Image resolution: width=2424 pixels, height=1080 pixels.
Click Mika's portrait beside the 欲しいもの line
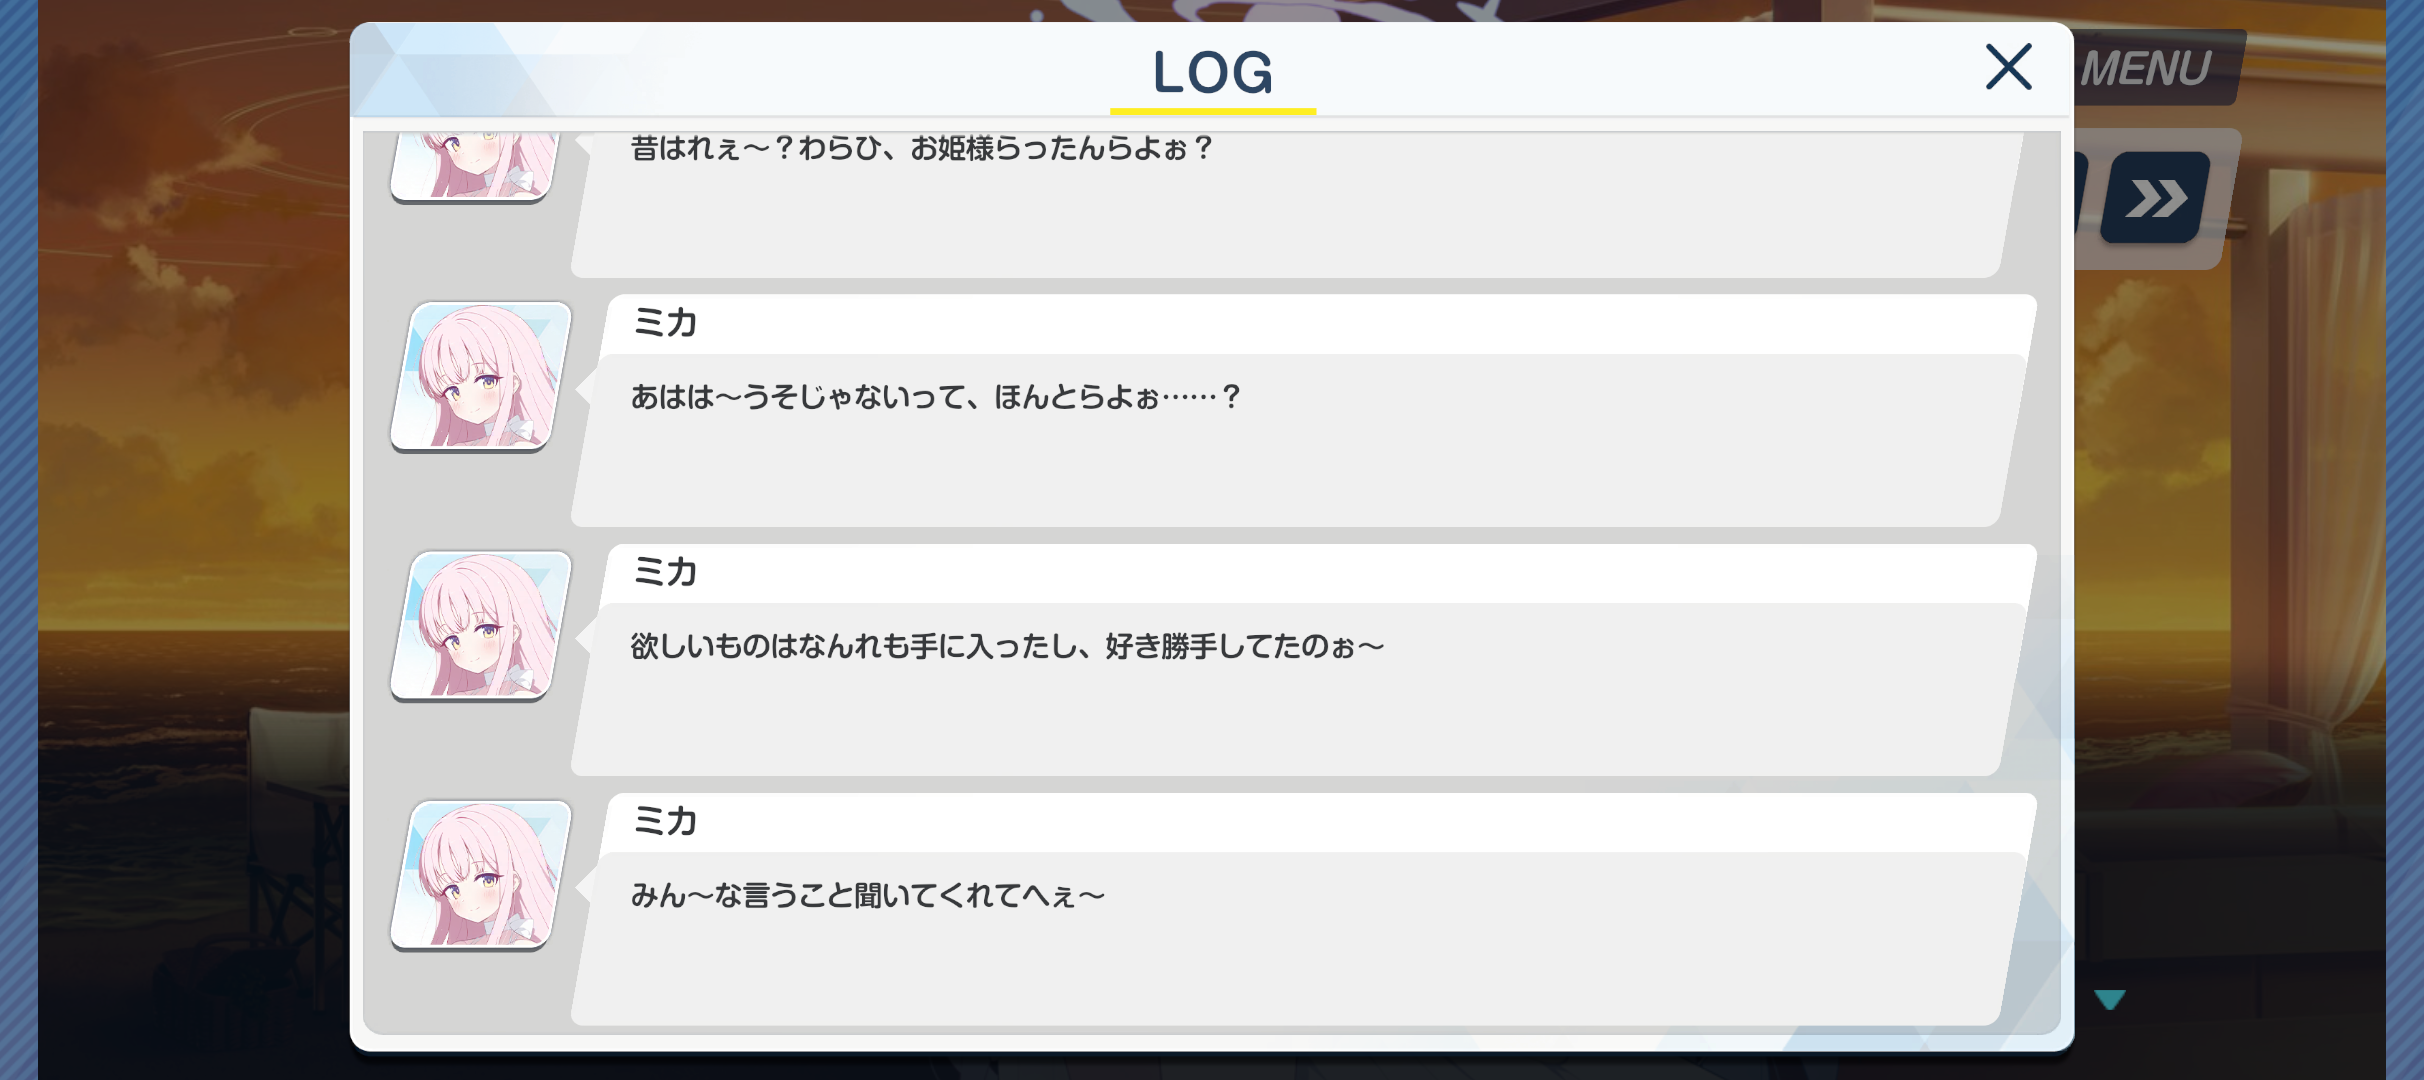(481, 626)
